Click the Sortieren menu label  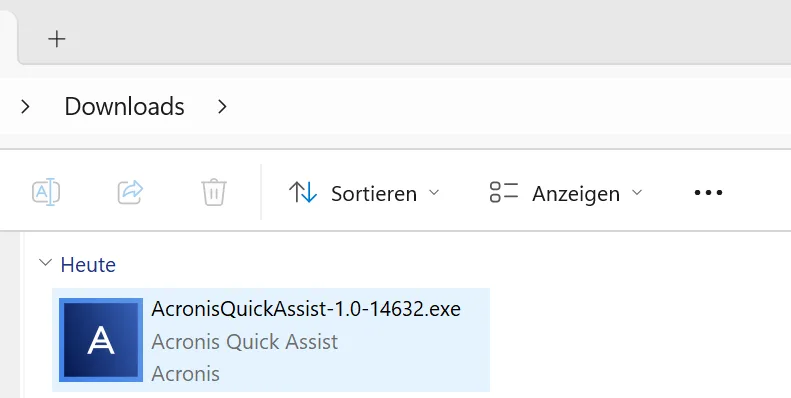(x=374, y=194)
